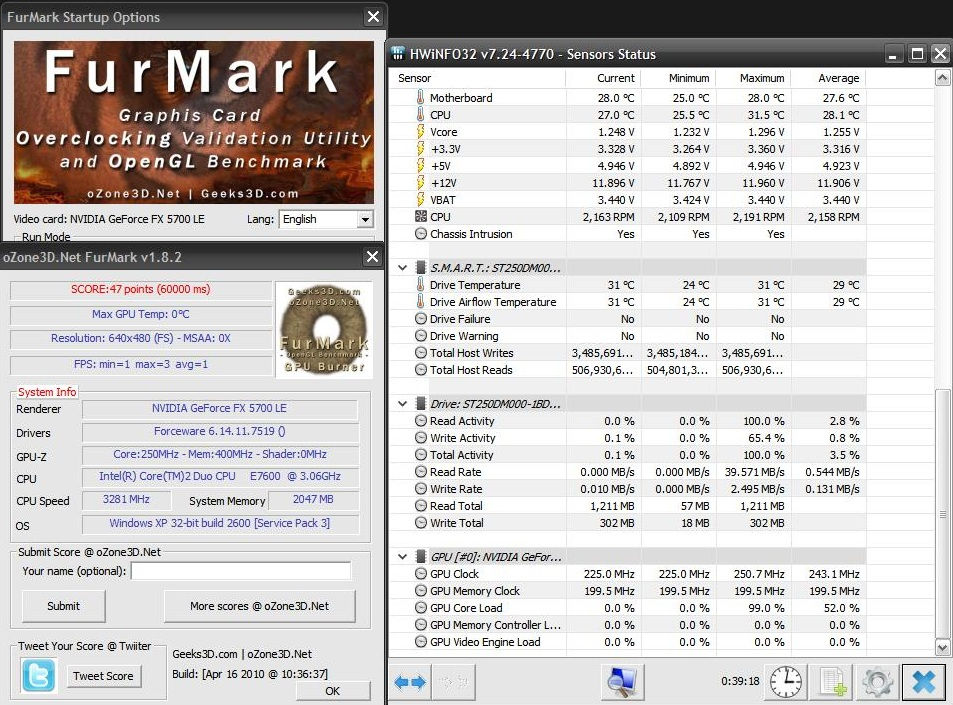Click the HWiNFO log file icon
Viewport: 953px width, 705px height.
pos(831,682)
